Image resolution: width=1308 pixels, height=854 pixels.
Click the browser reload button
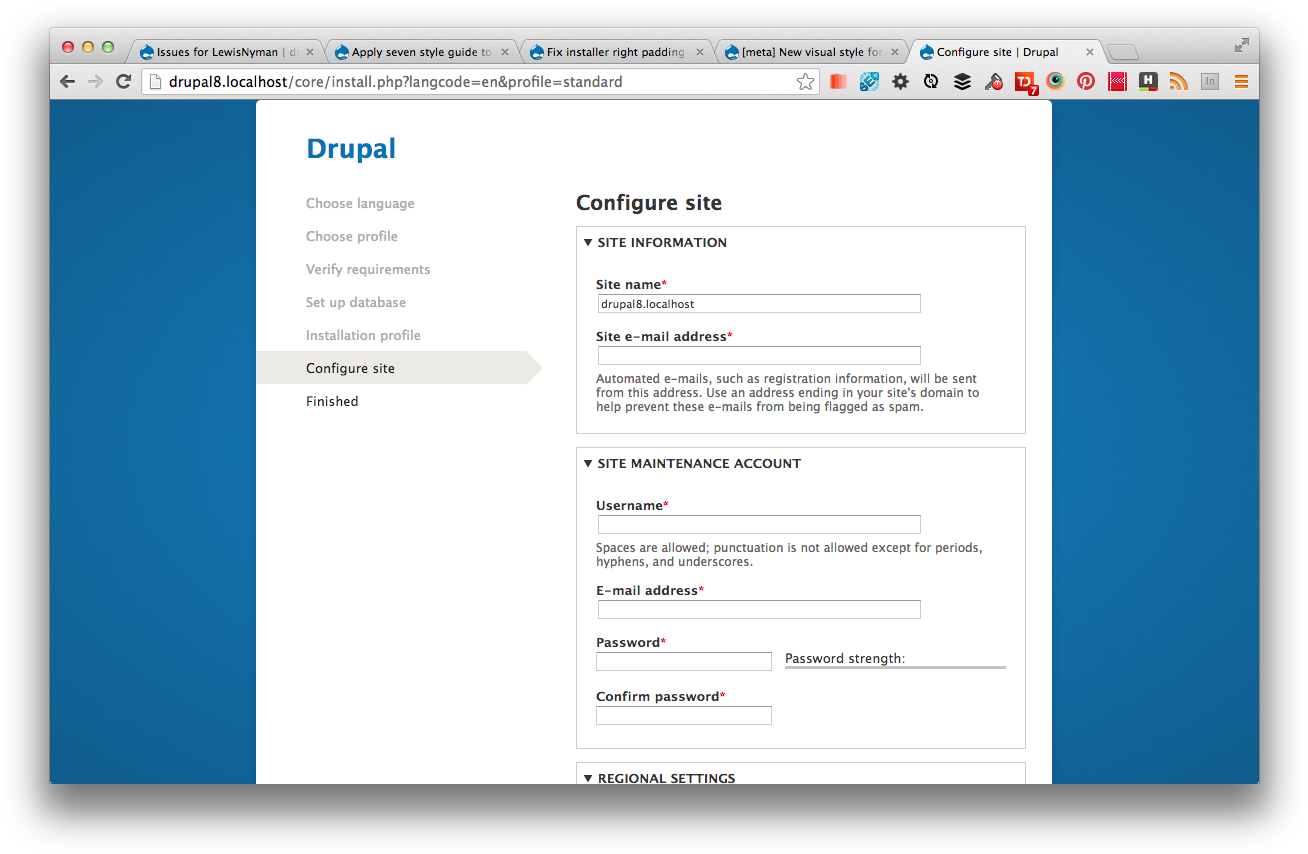[x=124, y=82]
